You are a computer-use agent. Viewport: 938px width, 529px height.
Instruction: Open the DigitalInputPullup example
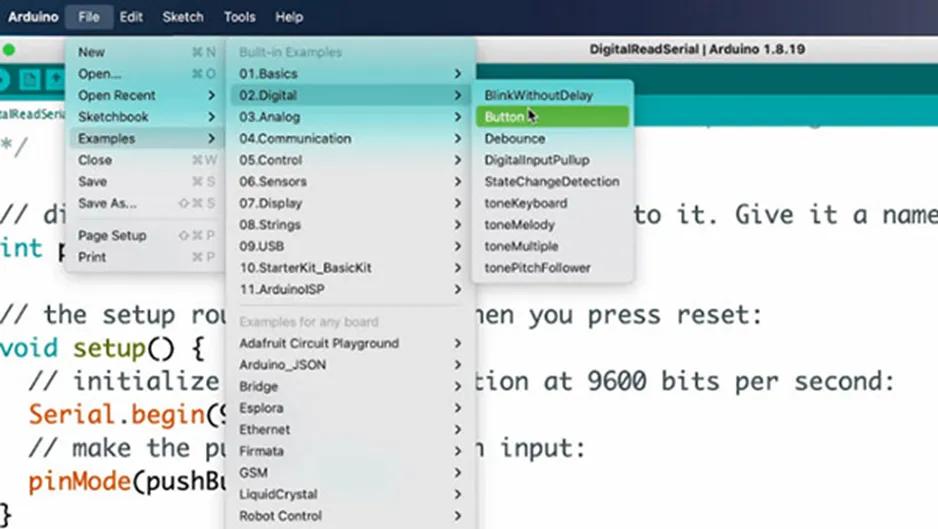552,160
